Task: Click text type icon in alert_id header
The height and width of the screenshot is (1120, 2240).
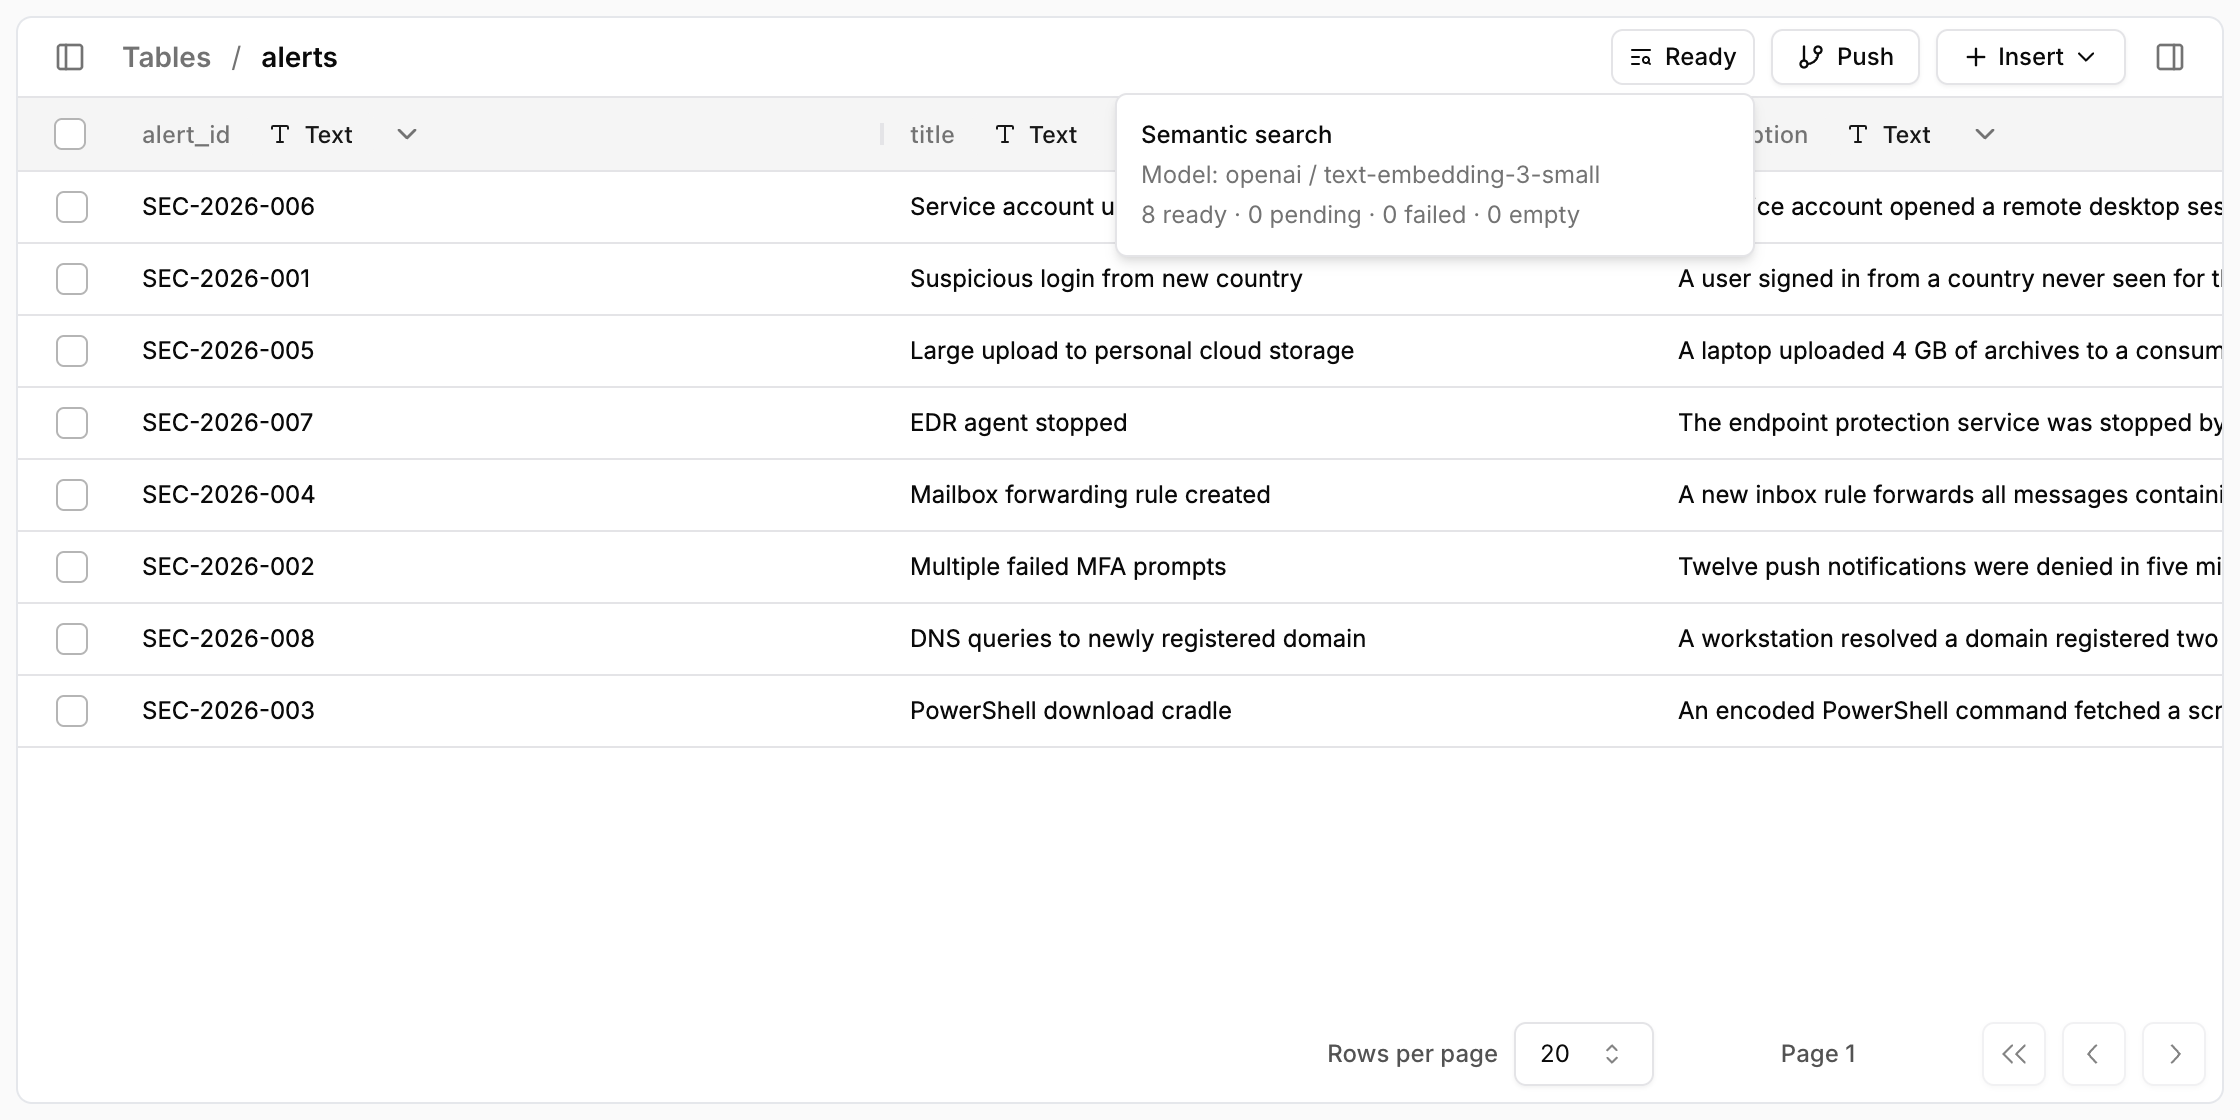Action: [280, 134]
